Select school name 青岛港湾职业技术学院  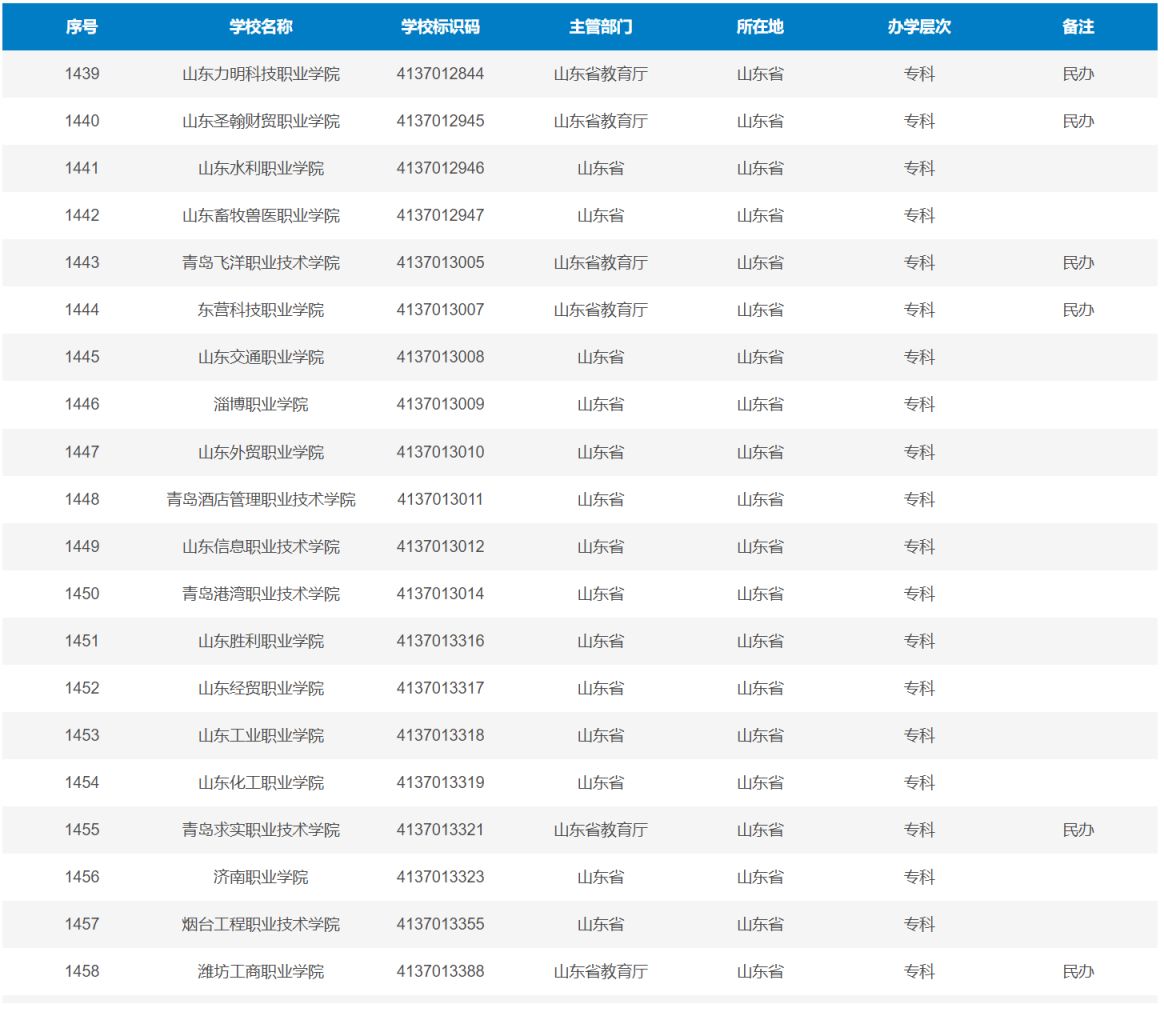[x=261, y=594]
